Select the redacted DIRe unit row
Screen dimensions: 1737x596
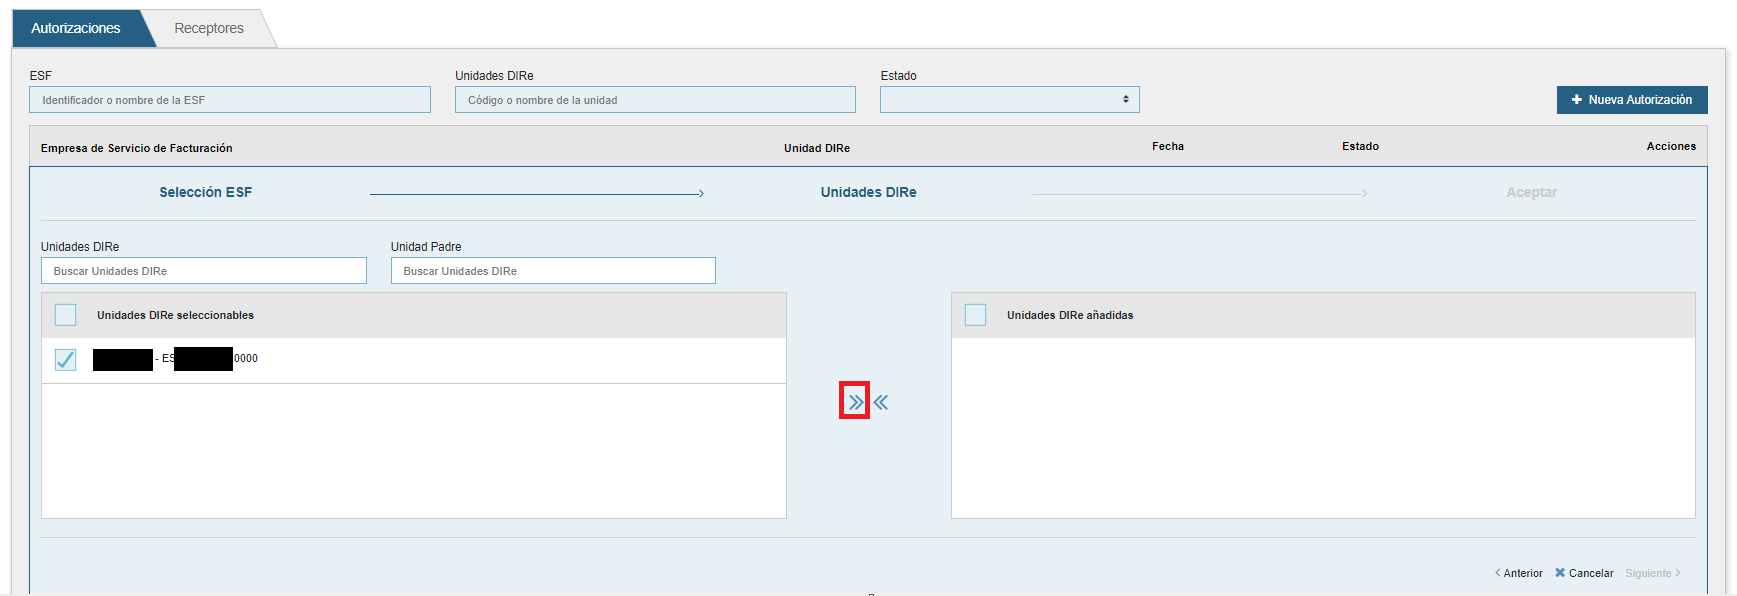click(400, 359)
